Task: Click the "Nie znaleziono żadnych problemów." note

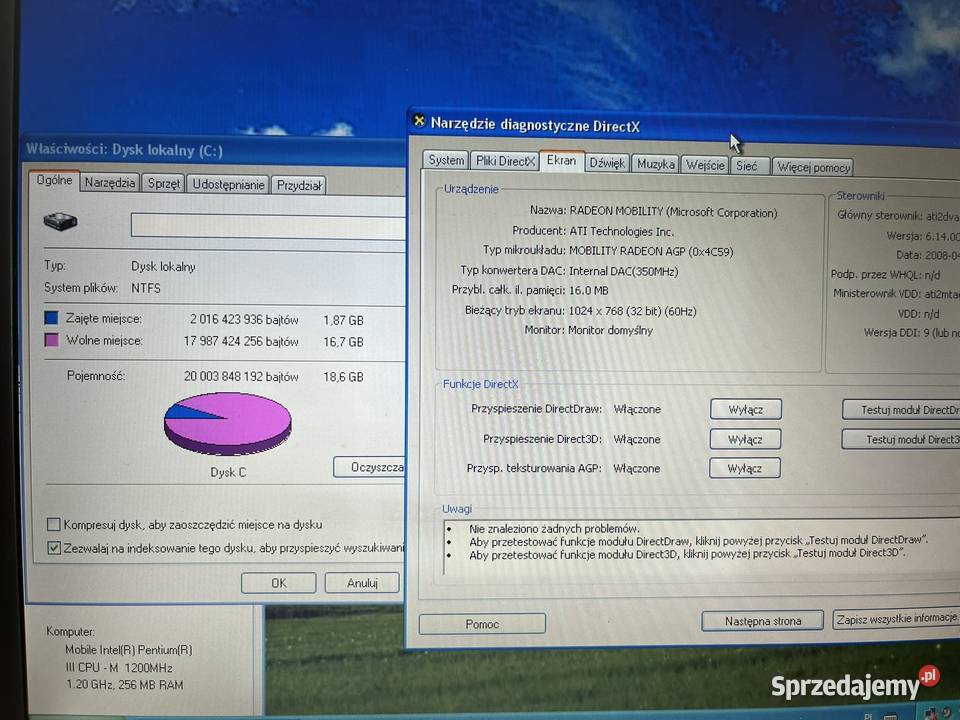Action: (x=554, y=528)
